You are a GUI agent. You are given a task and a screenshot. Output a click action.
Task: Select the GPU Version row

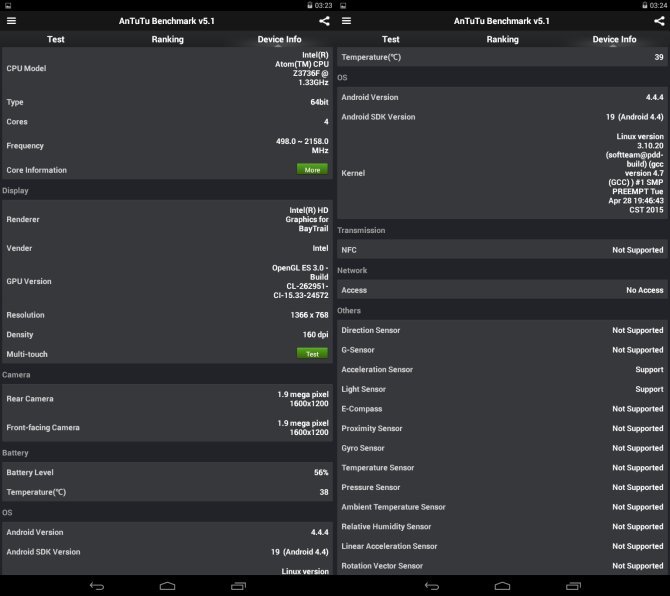pos(168,281)
